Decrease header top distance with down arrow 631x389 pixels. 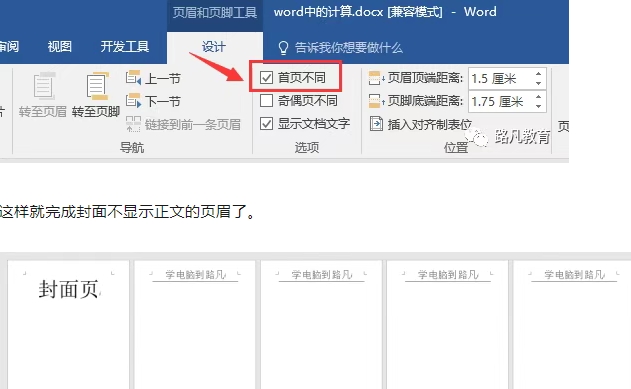coord(538,83)
